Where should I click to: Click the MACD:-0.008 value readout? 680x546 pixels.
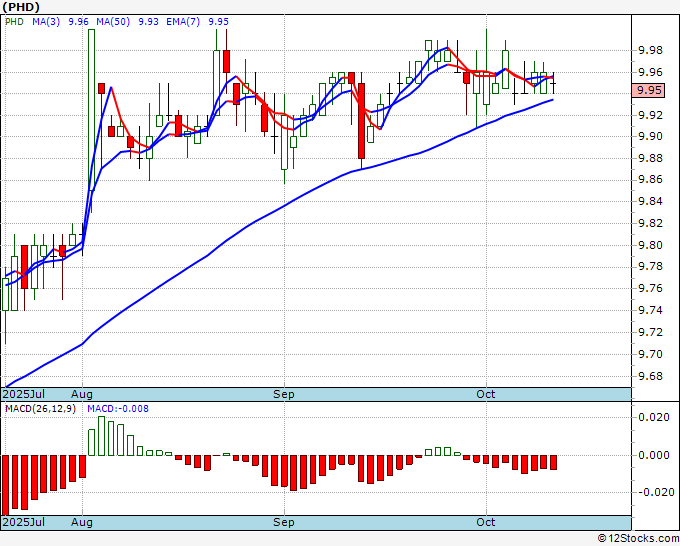click(x=118, y=409)
